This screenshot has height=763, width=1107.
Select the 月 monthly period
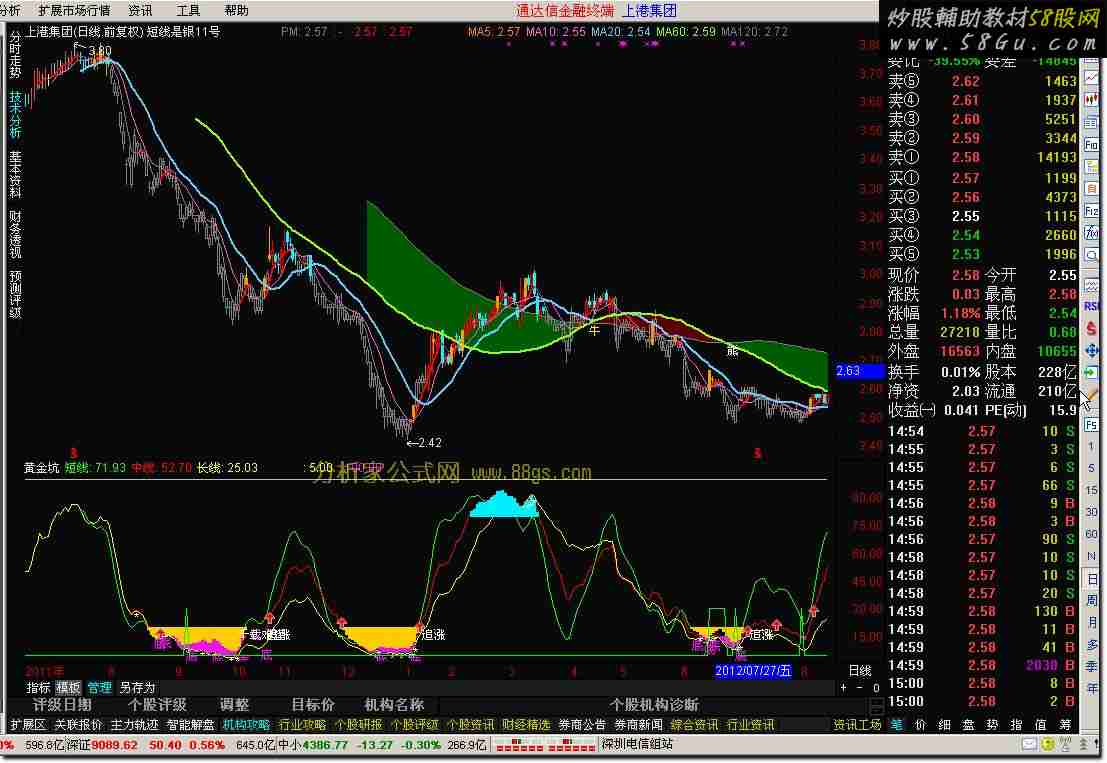point(1091,623)
